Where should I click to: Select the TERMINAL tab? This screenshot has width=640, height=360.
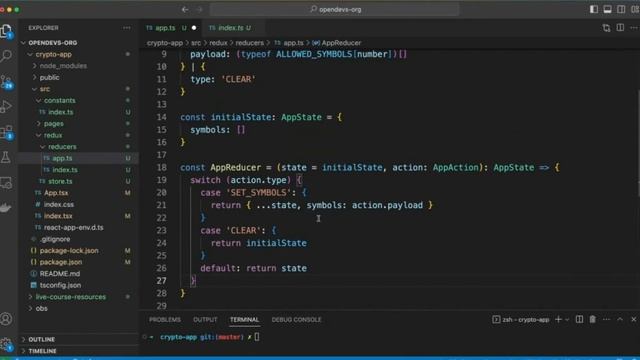click(x=244, y=320)
